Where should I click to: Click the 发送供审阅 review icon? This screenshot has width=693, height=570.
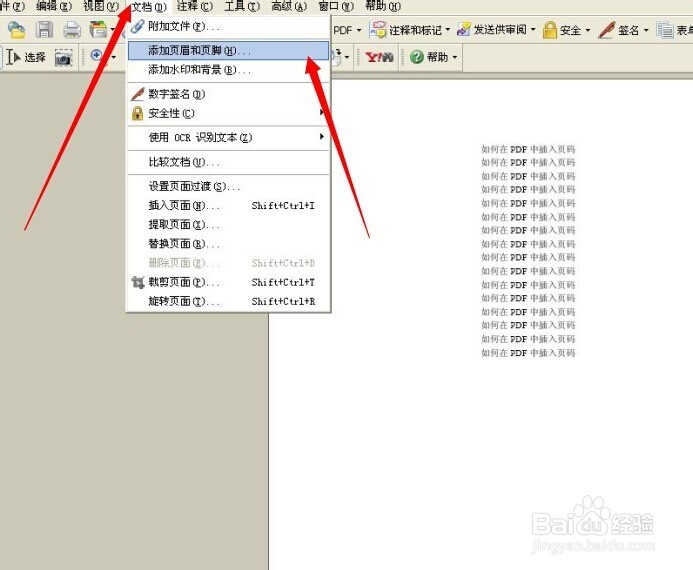pyautogui.click(x=464, y=30)
